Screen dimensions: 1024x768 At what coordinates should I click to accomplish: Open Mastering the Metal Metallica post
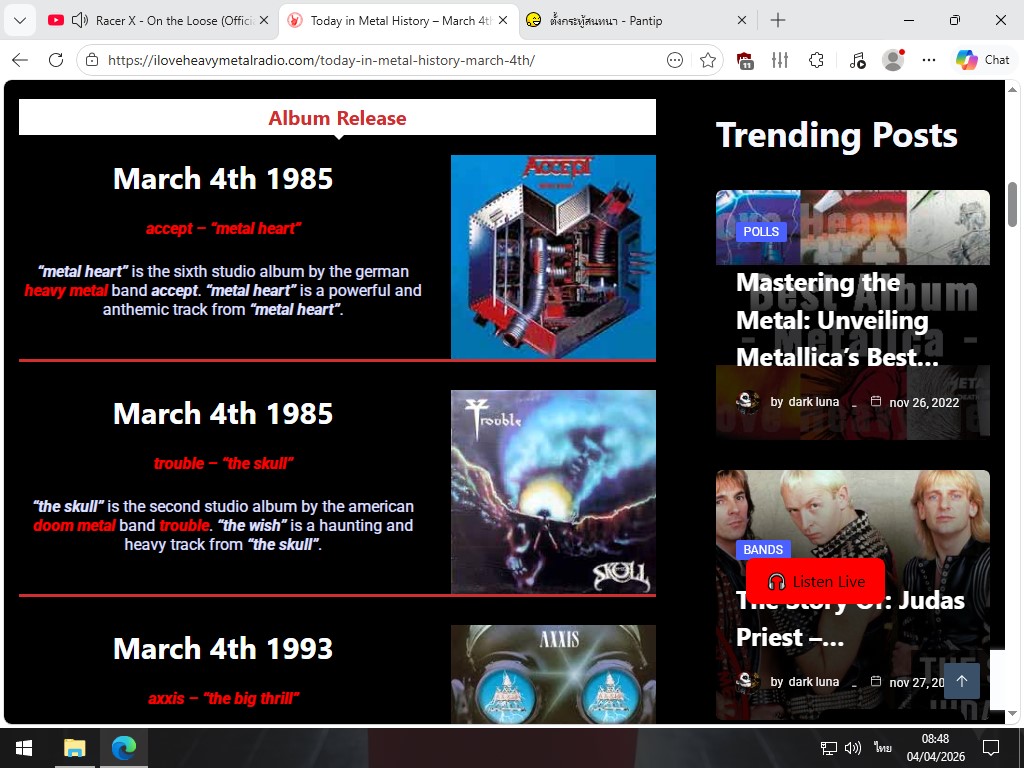[x=837, y=320]
